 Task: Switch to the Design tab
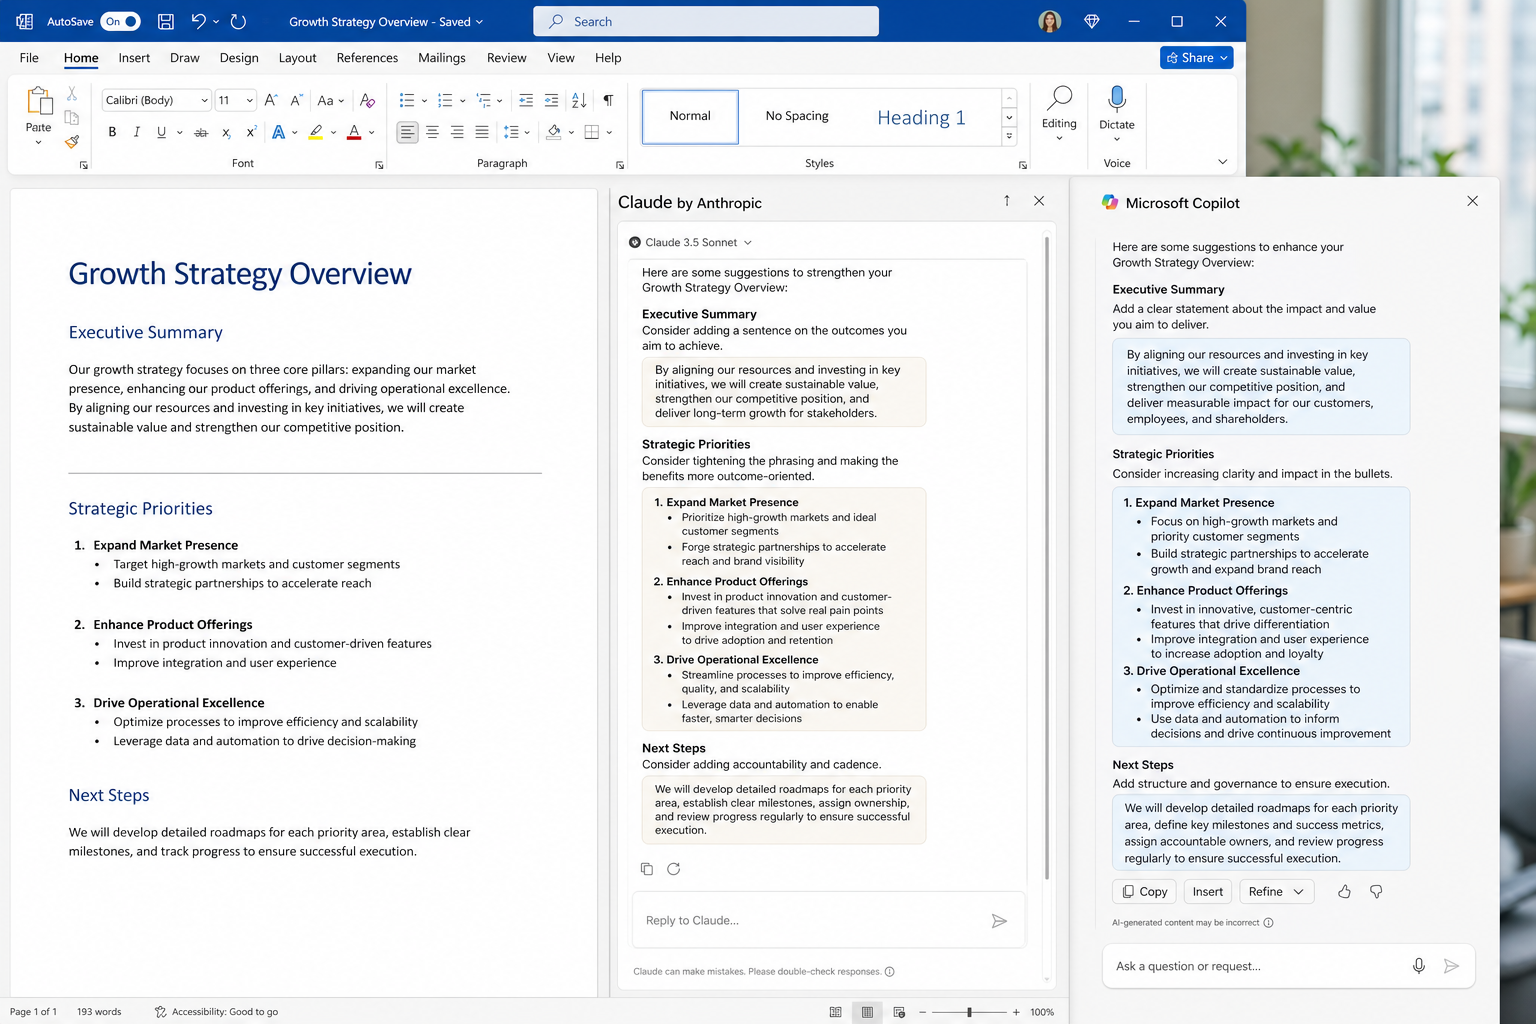[x=239, y=58]
